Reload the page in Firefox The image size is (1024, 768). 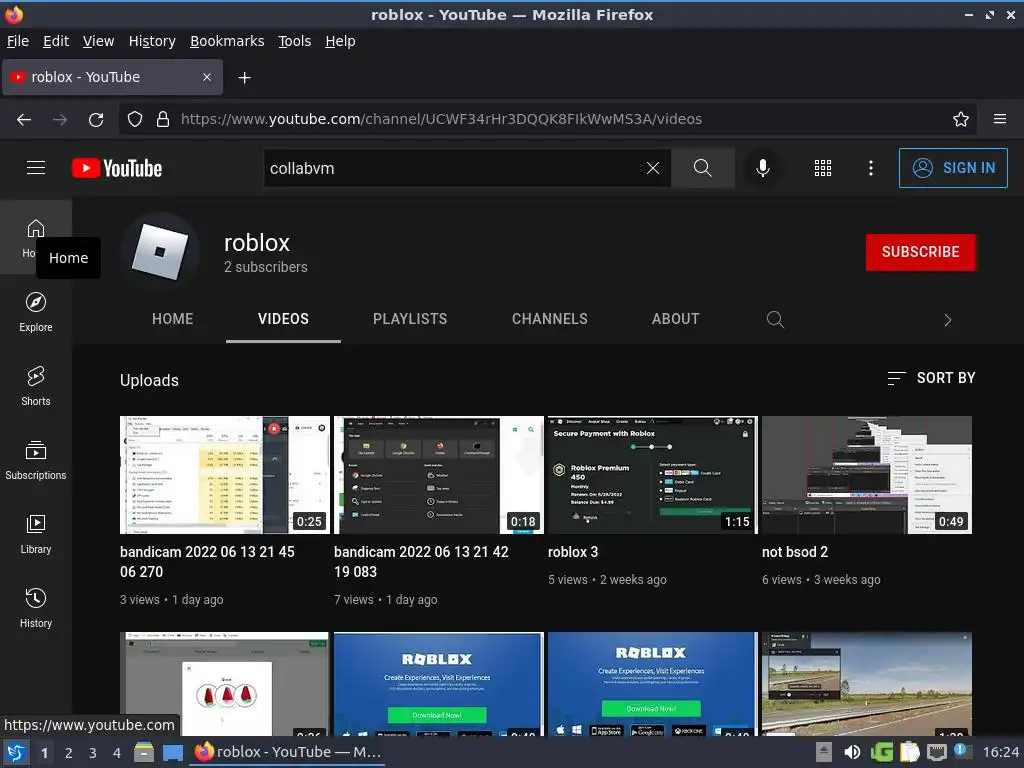coord(96,120)
